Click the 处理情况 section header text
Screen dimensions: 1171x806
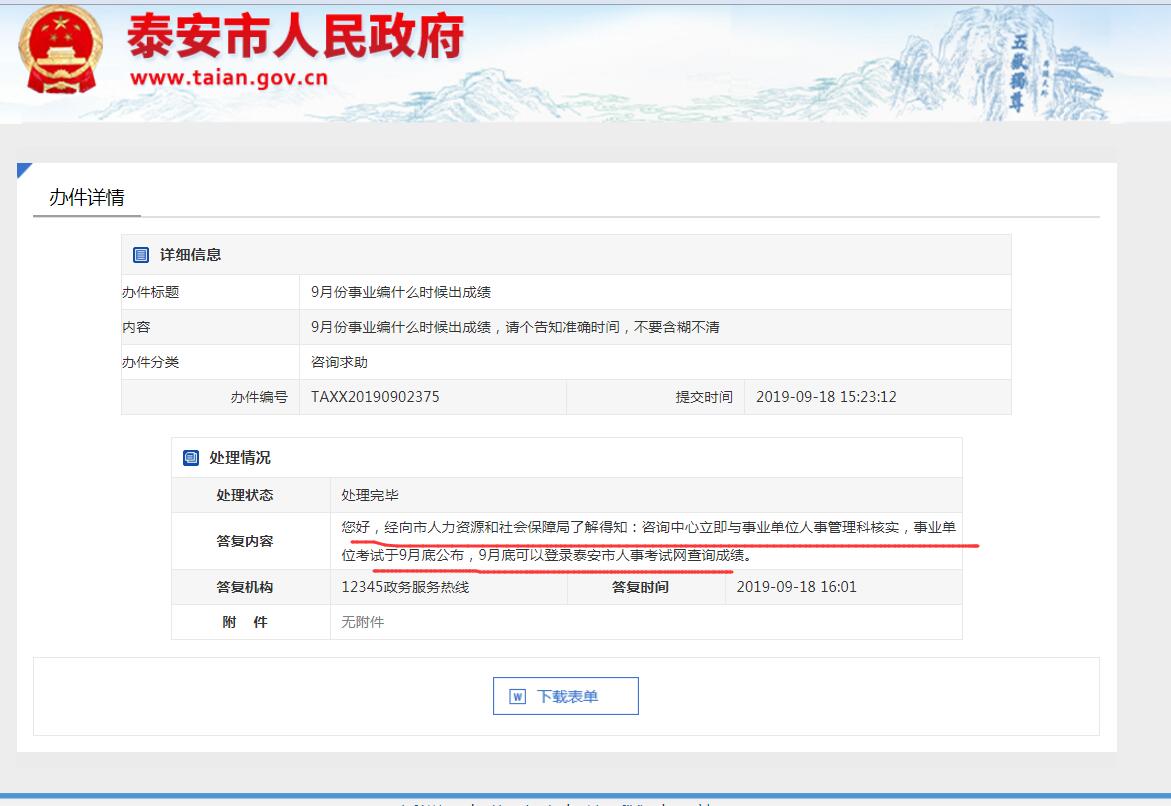click(x=240, y=457)
